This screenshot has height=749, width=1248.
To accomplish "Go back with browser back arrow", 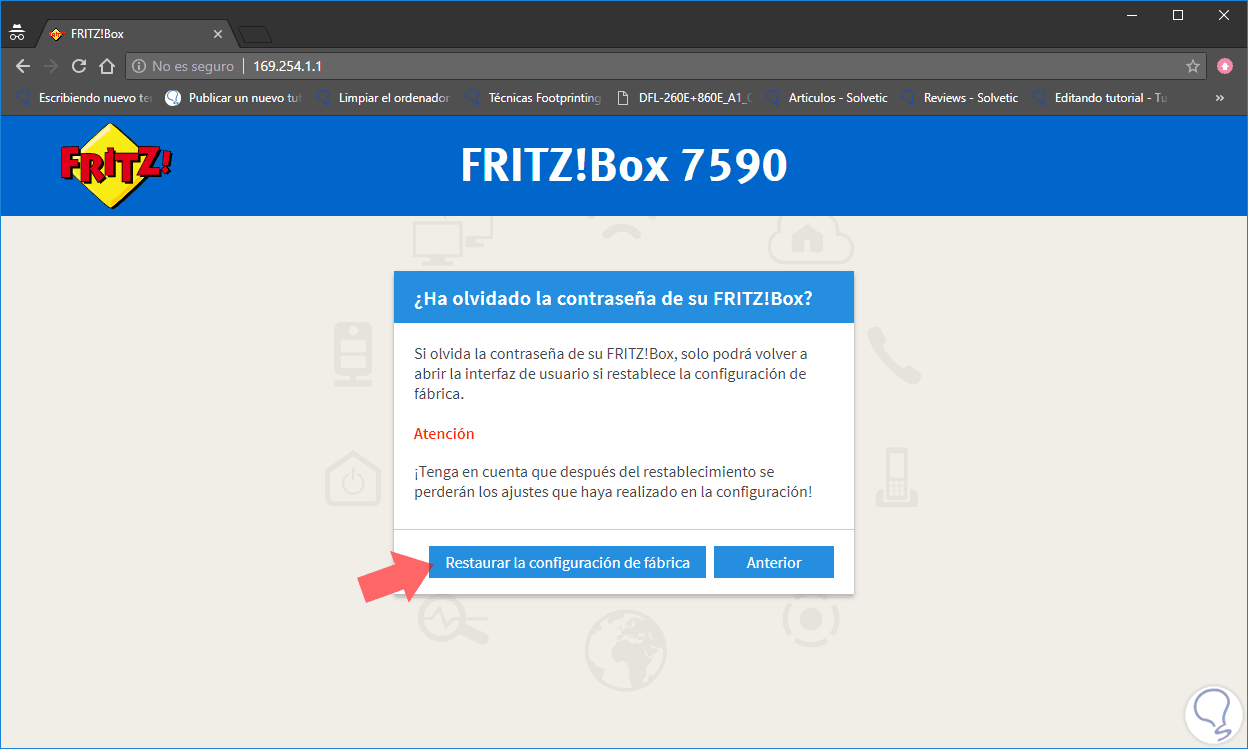I will click(23, 66).
